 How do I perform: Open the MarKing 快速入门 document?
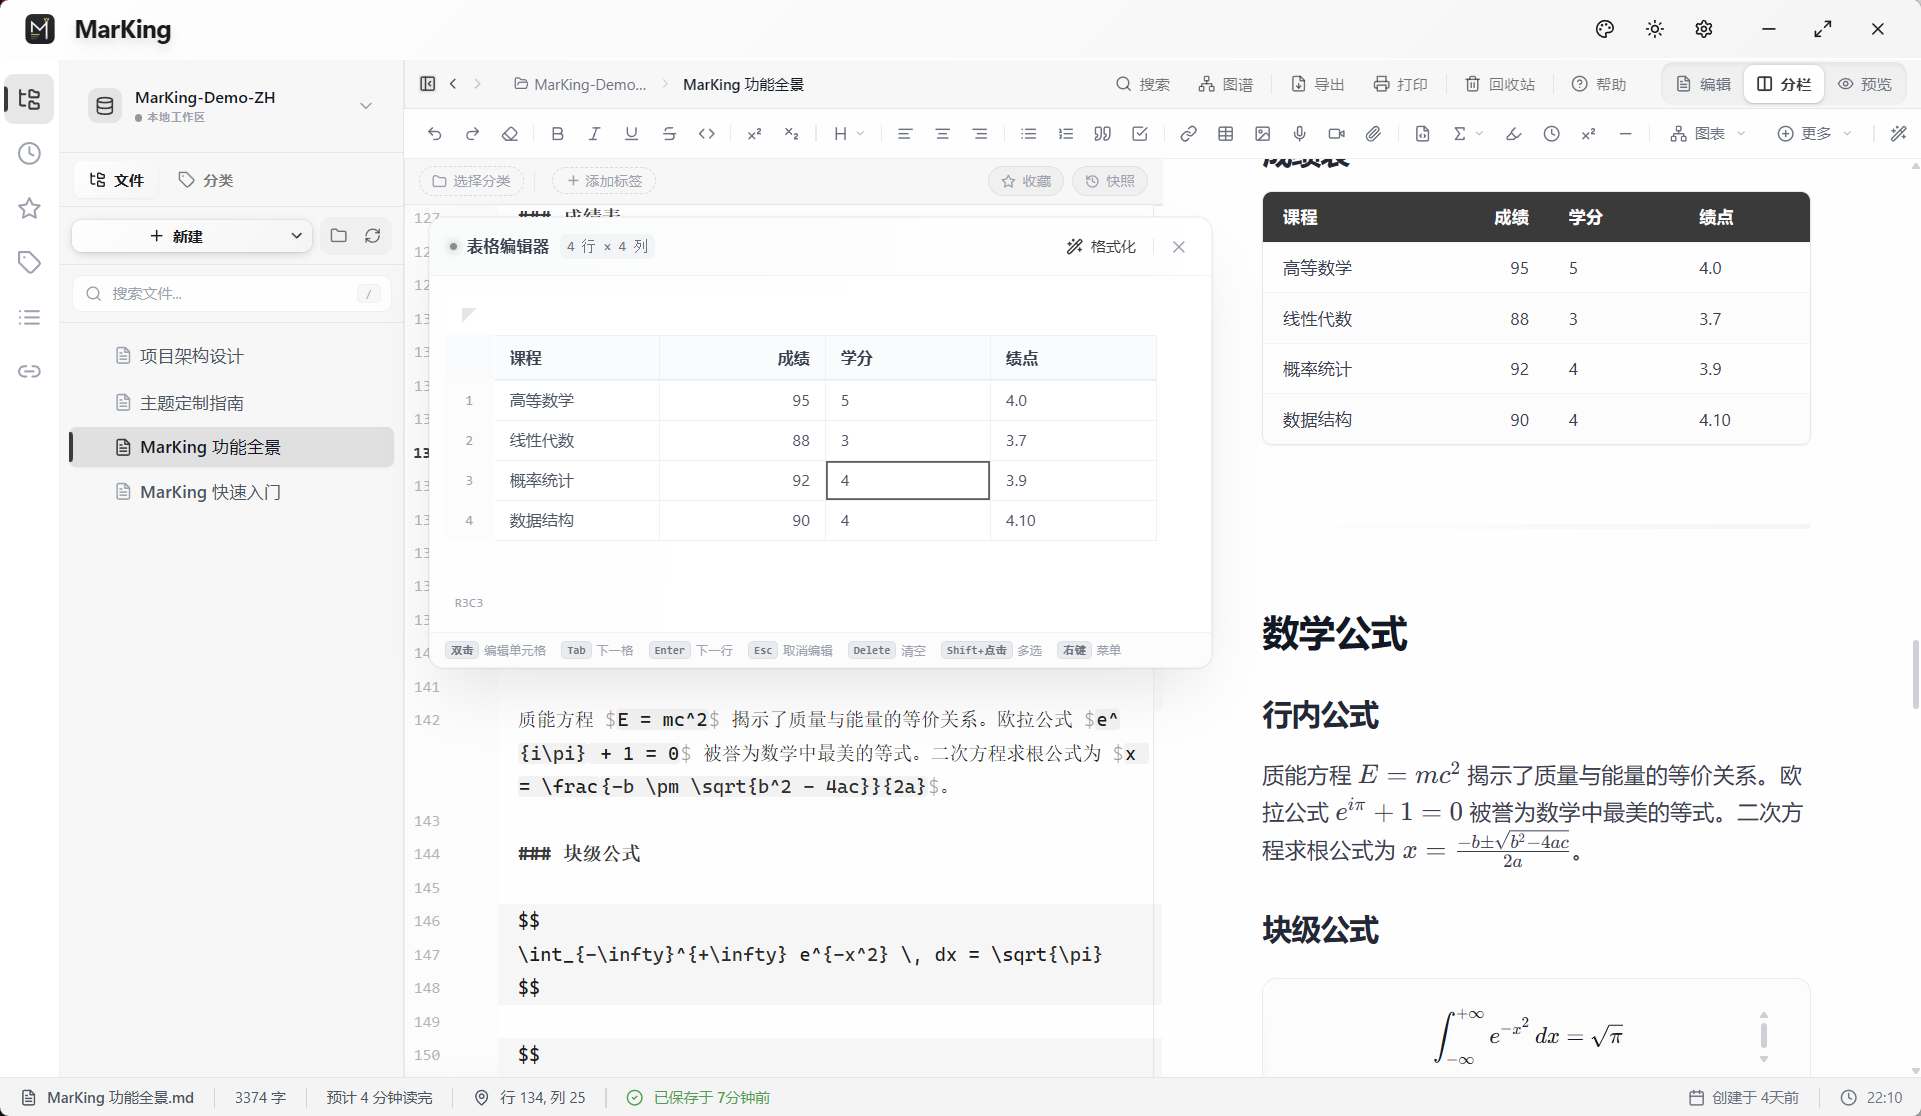pos(232,492)
